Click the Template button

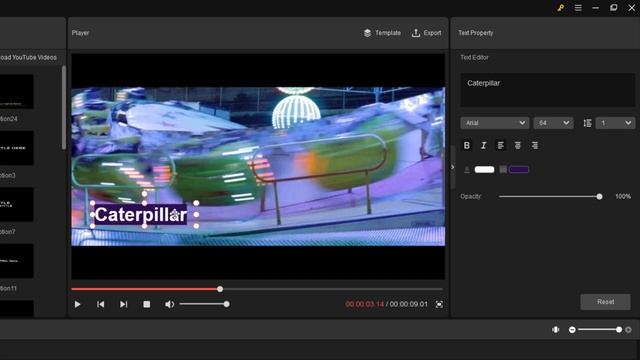point(382,33)
